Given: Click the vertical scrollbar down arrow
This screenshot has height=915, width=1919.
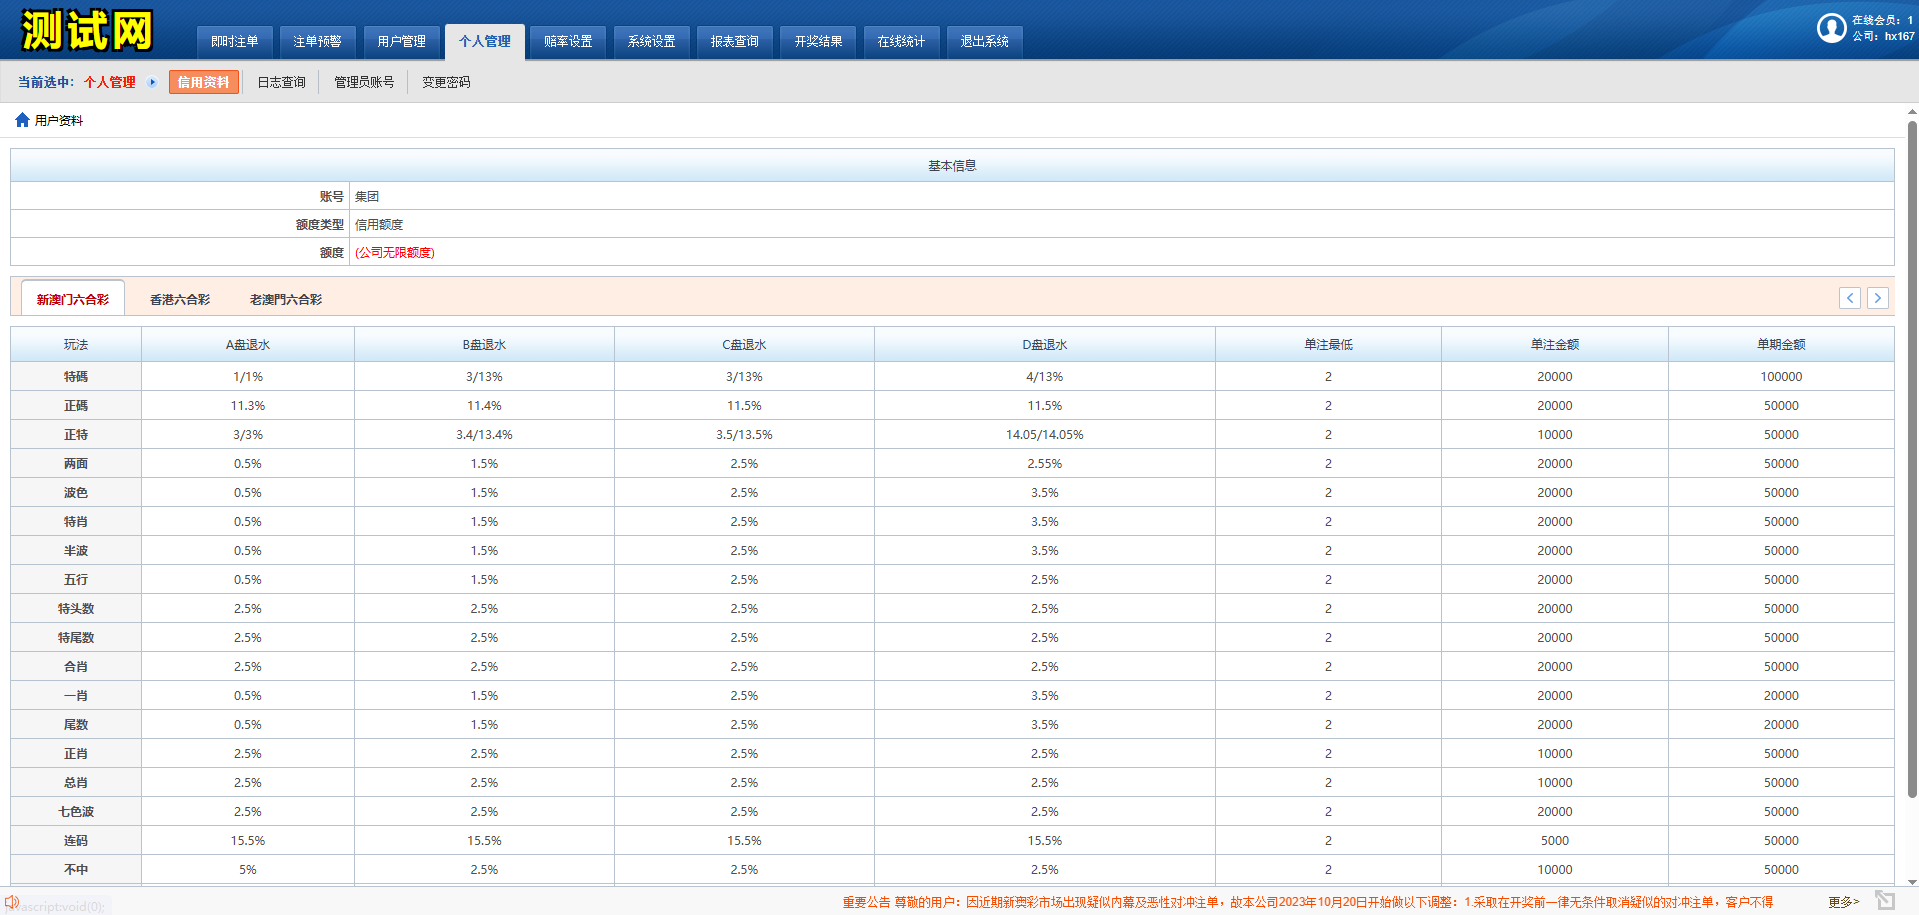Looking at the screenshot, I should (1912, 882).
